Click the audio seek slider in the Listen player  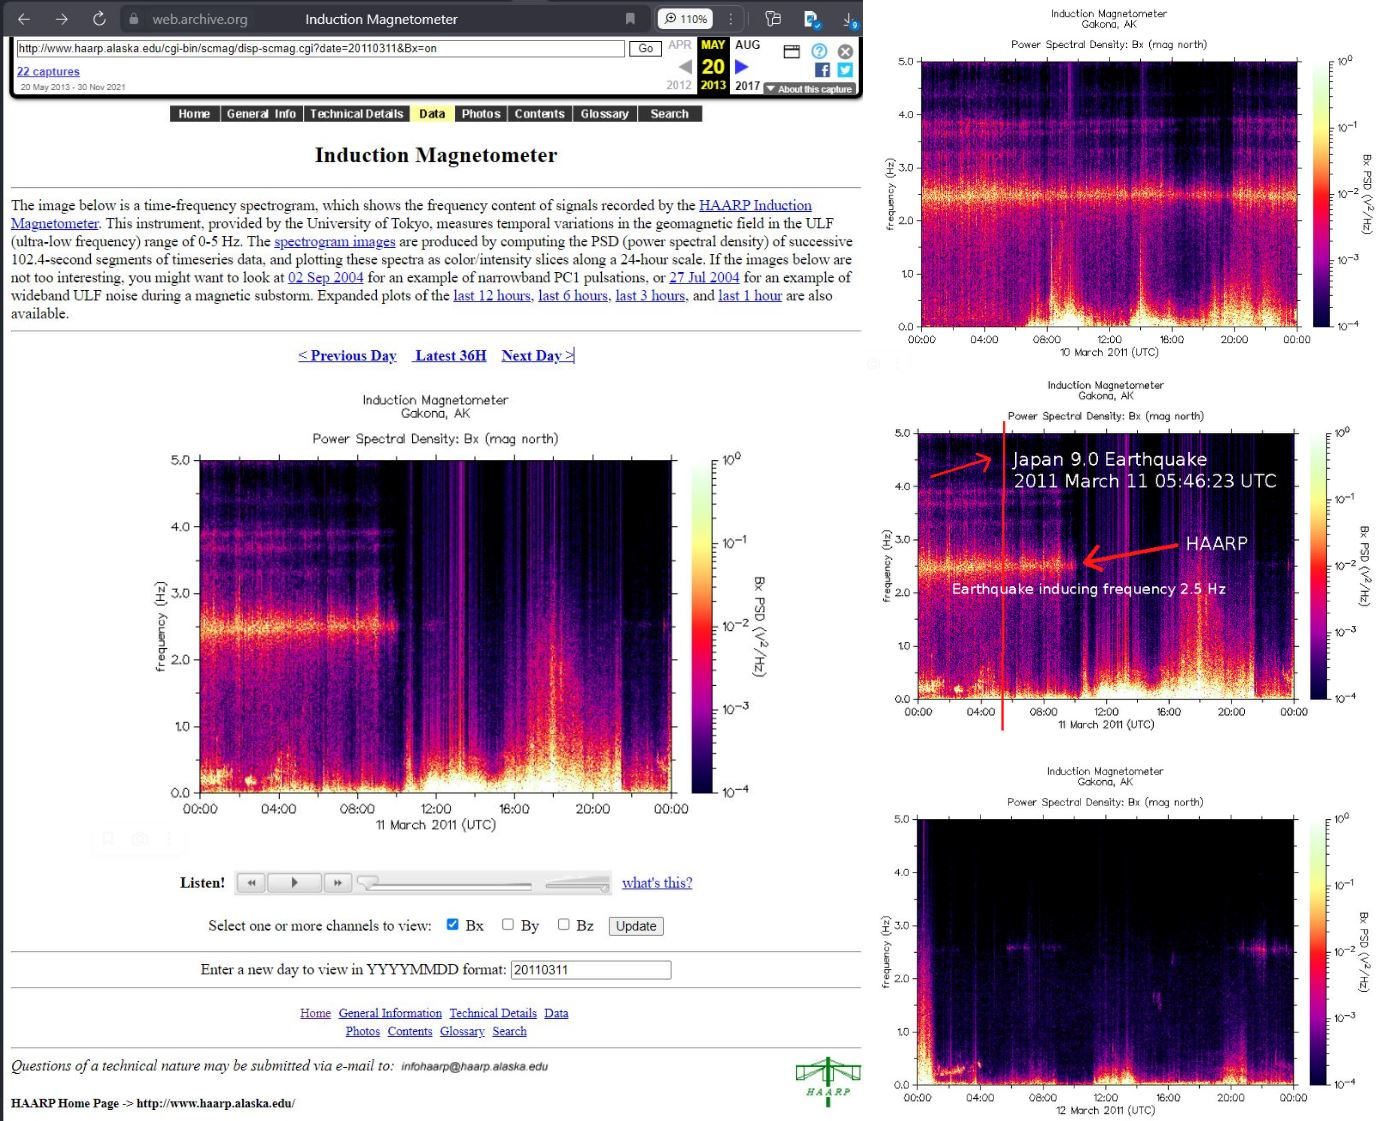point(445,884)
